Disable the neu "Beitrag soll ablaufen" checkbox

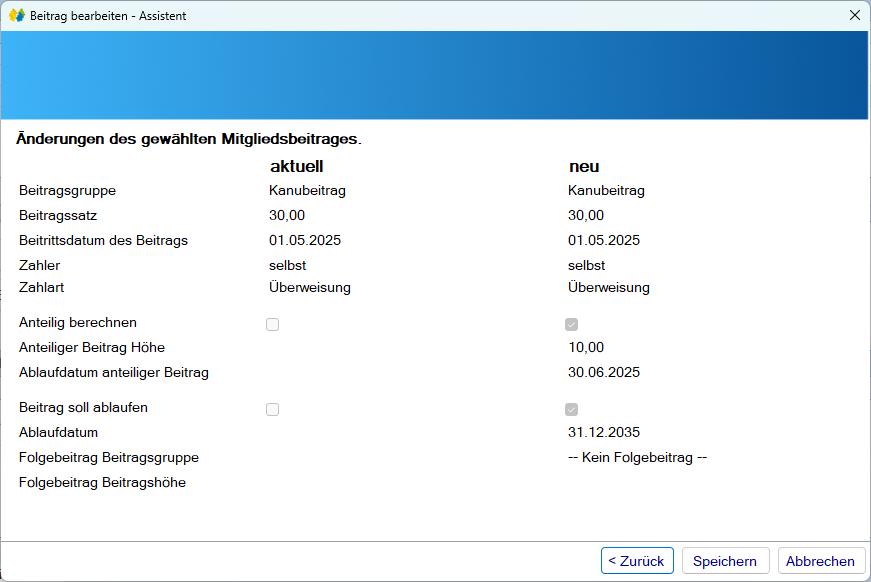click(x=571, y=408)
